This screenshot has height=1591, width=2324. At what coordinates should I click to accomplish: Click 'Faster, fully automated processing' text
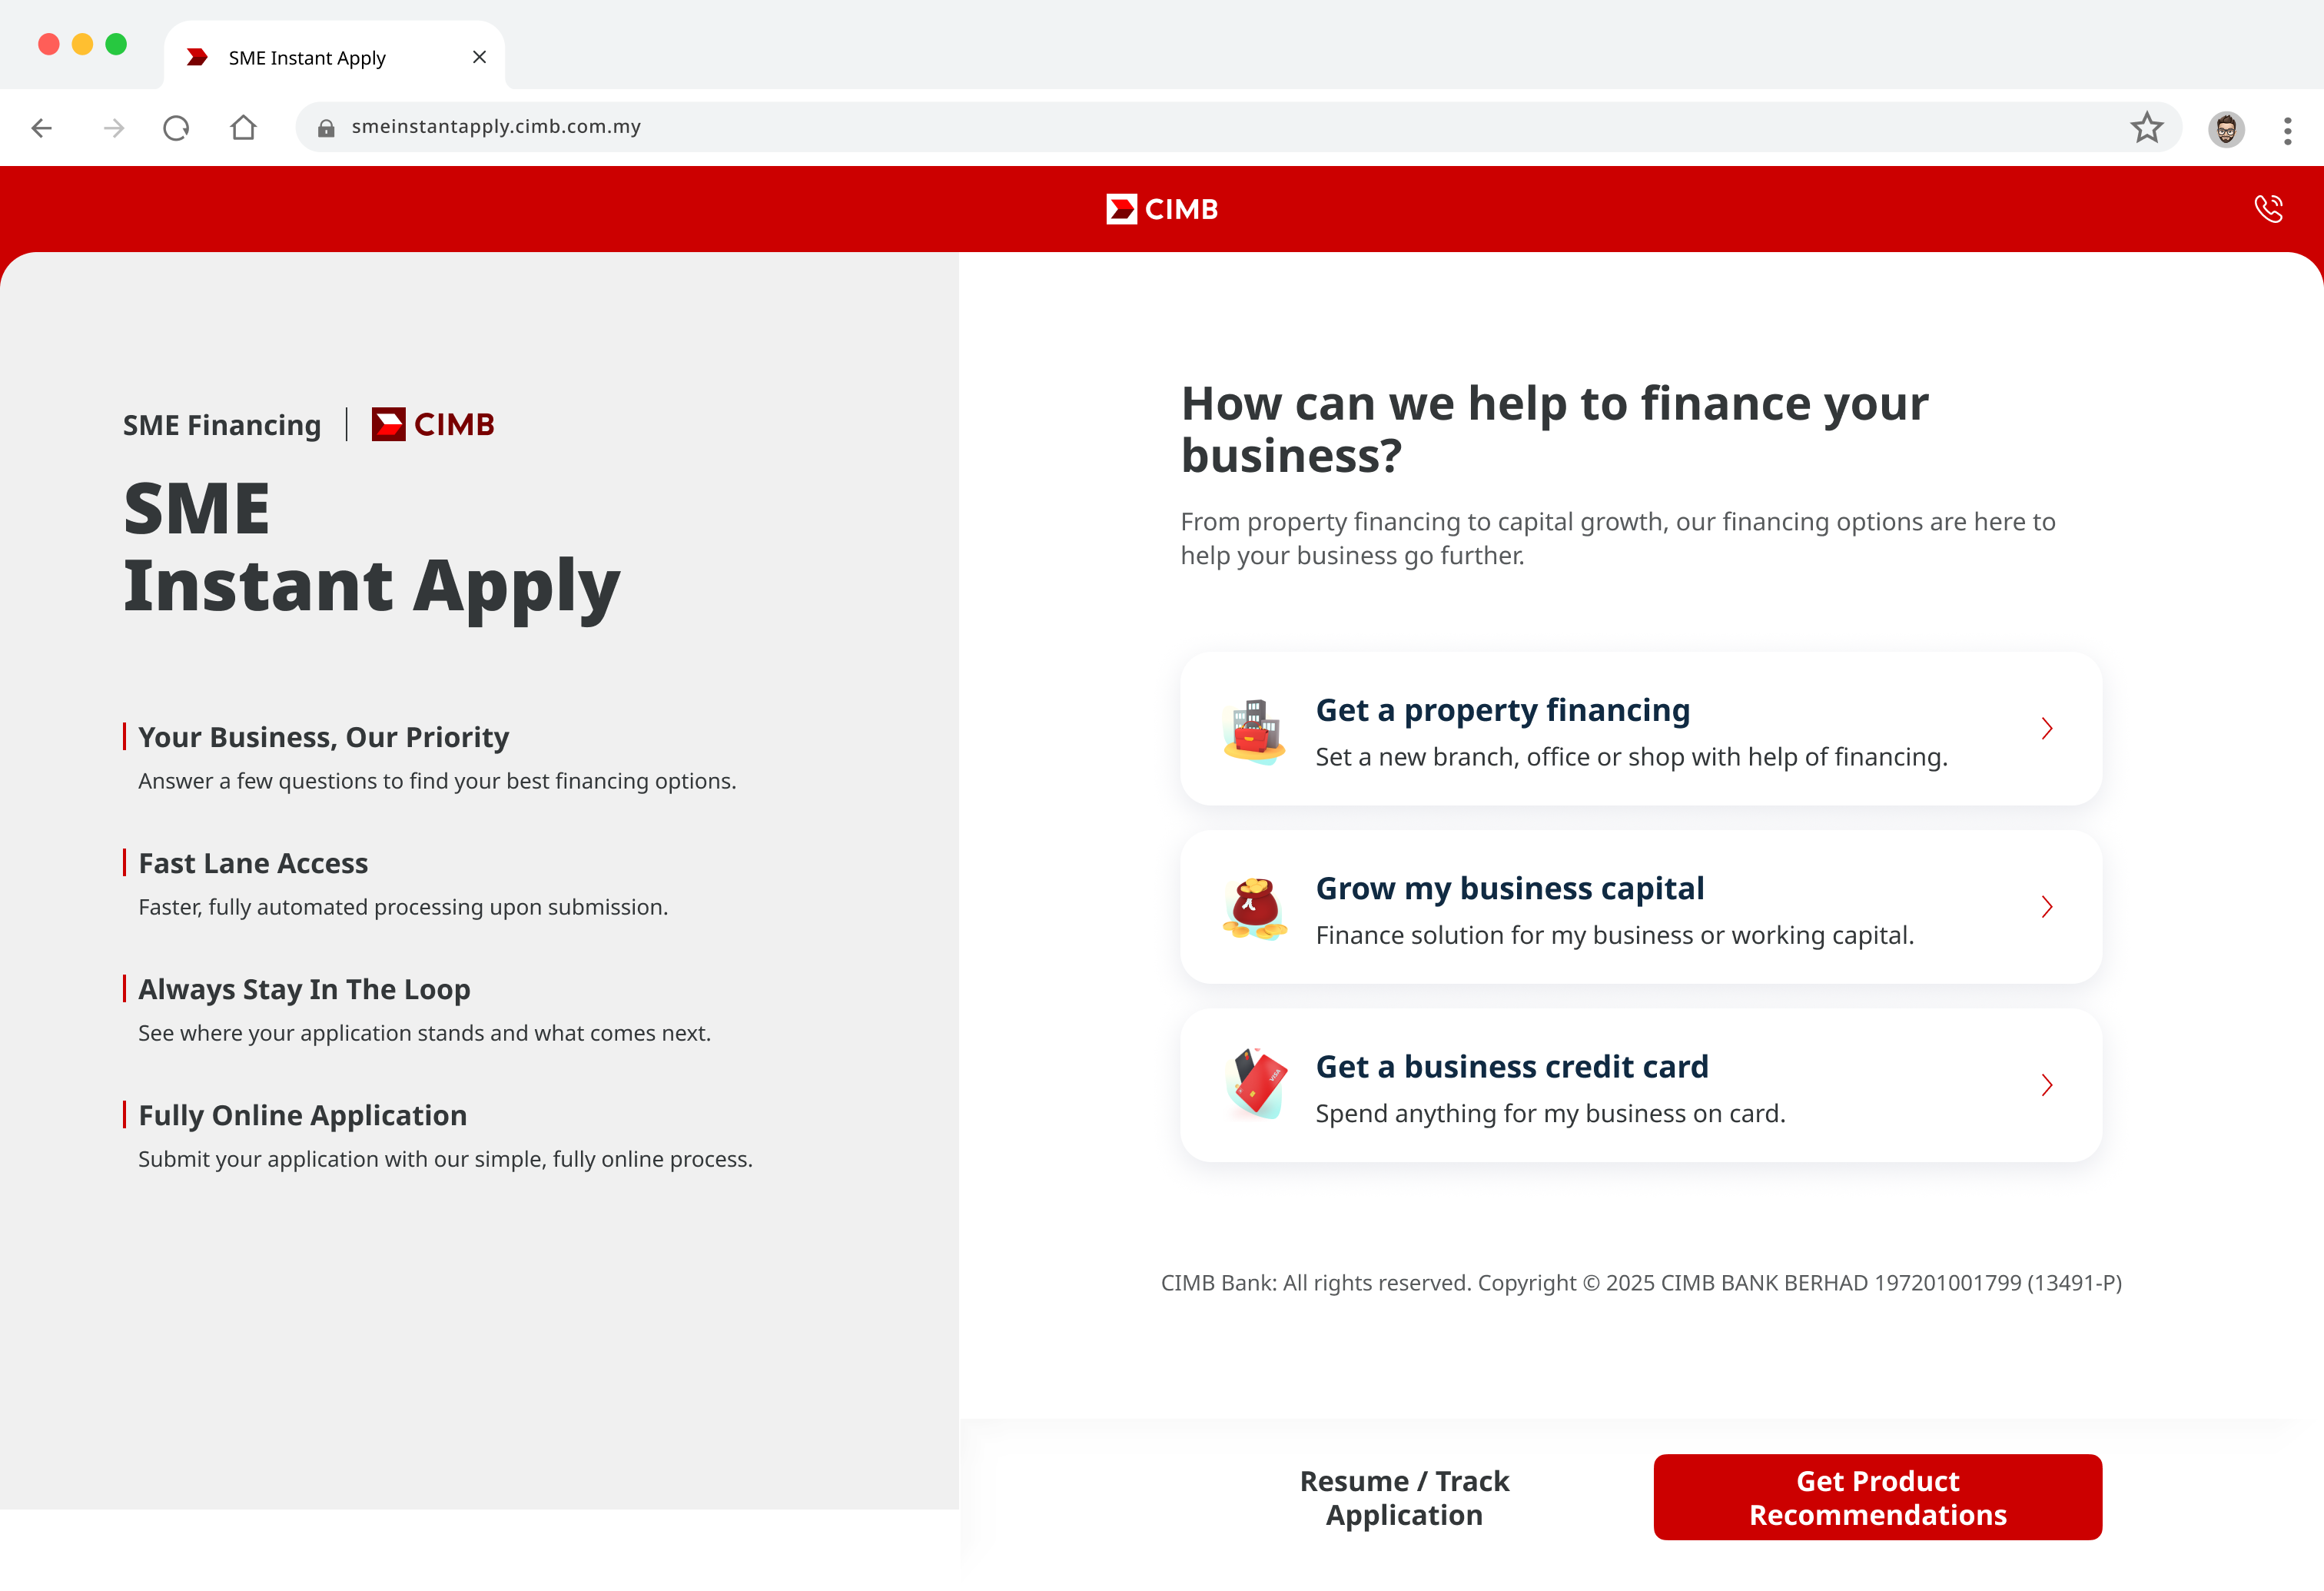(x=403, y=907)
